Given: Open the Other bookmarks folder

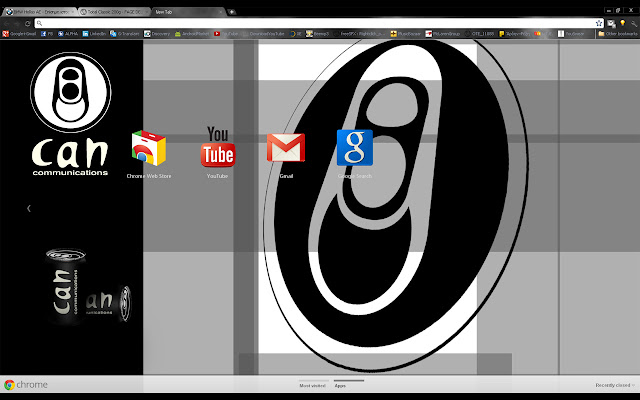Looking at the screenshot, I should pos(618,34).
